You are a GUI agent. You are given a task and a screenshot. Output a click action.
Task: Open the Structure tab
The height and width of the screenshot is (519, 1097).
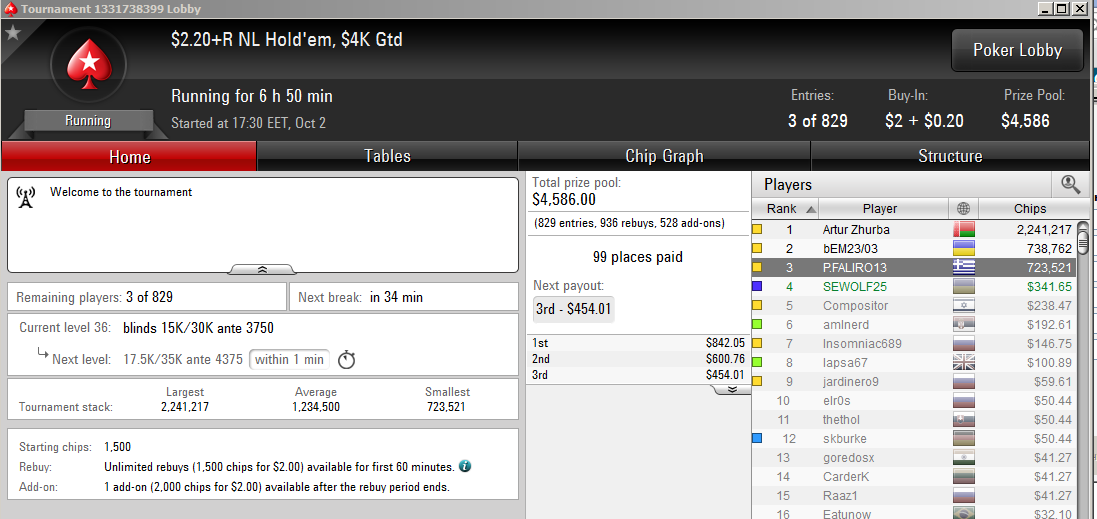click(950, 156)
